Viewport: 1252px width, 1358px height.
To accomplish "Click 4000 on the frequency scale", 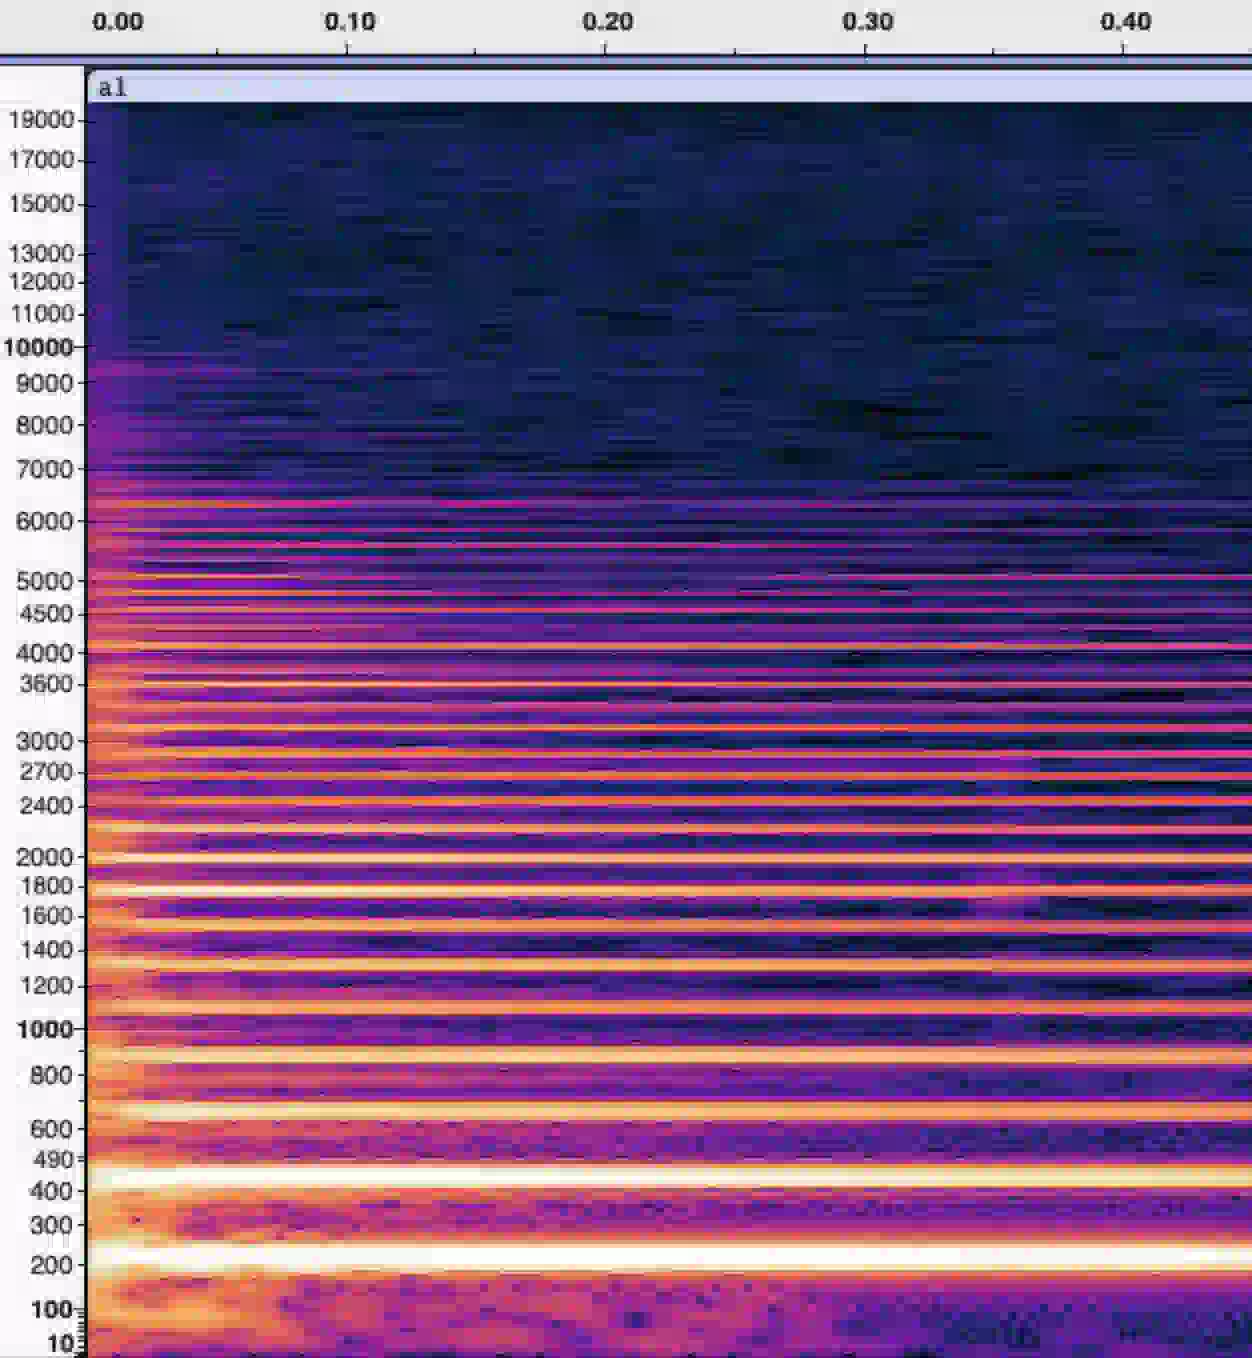I will [x=44, y=653].
